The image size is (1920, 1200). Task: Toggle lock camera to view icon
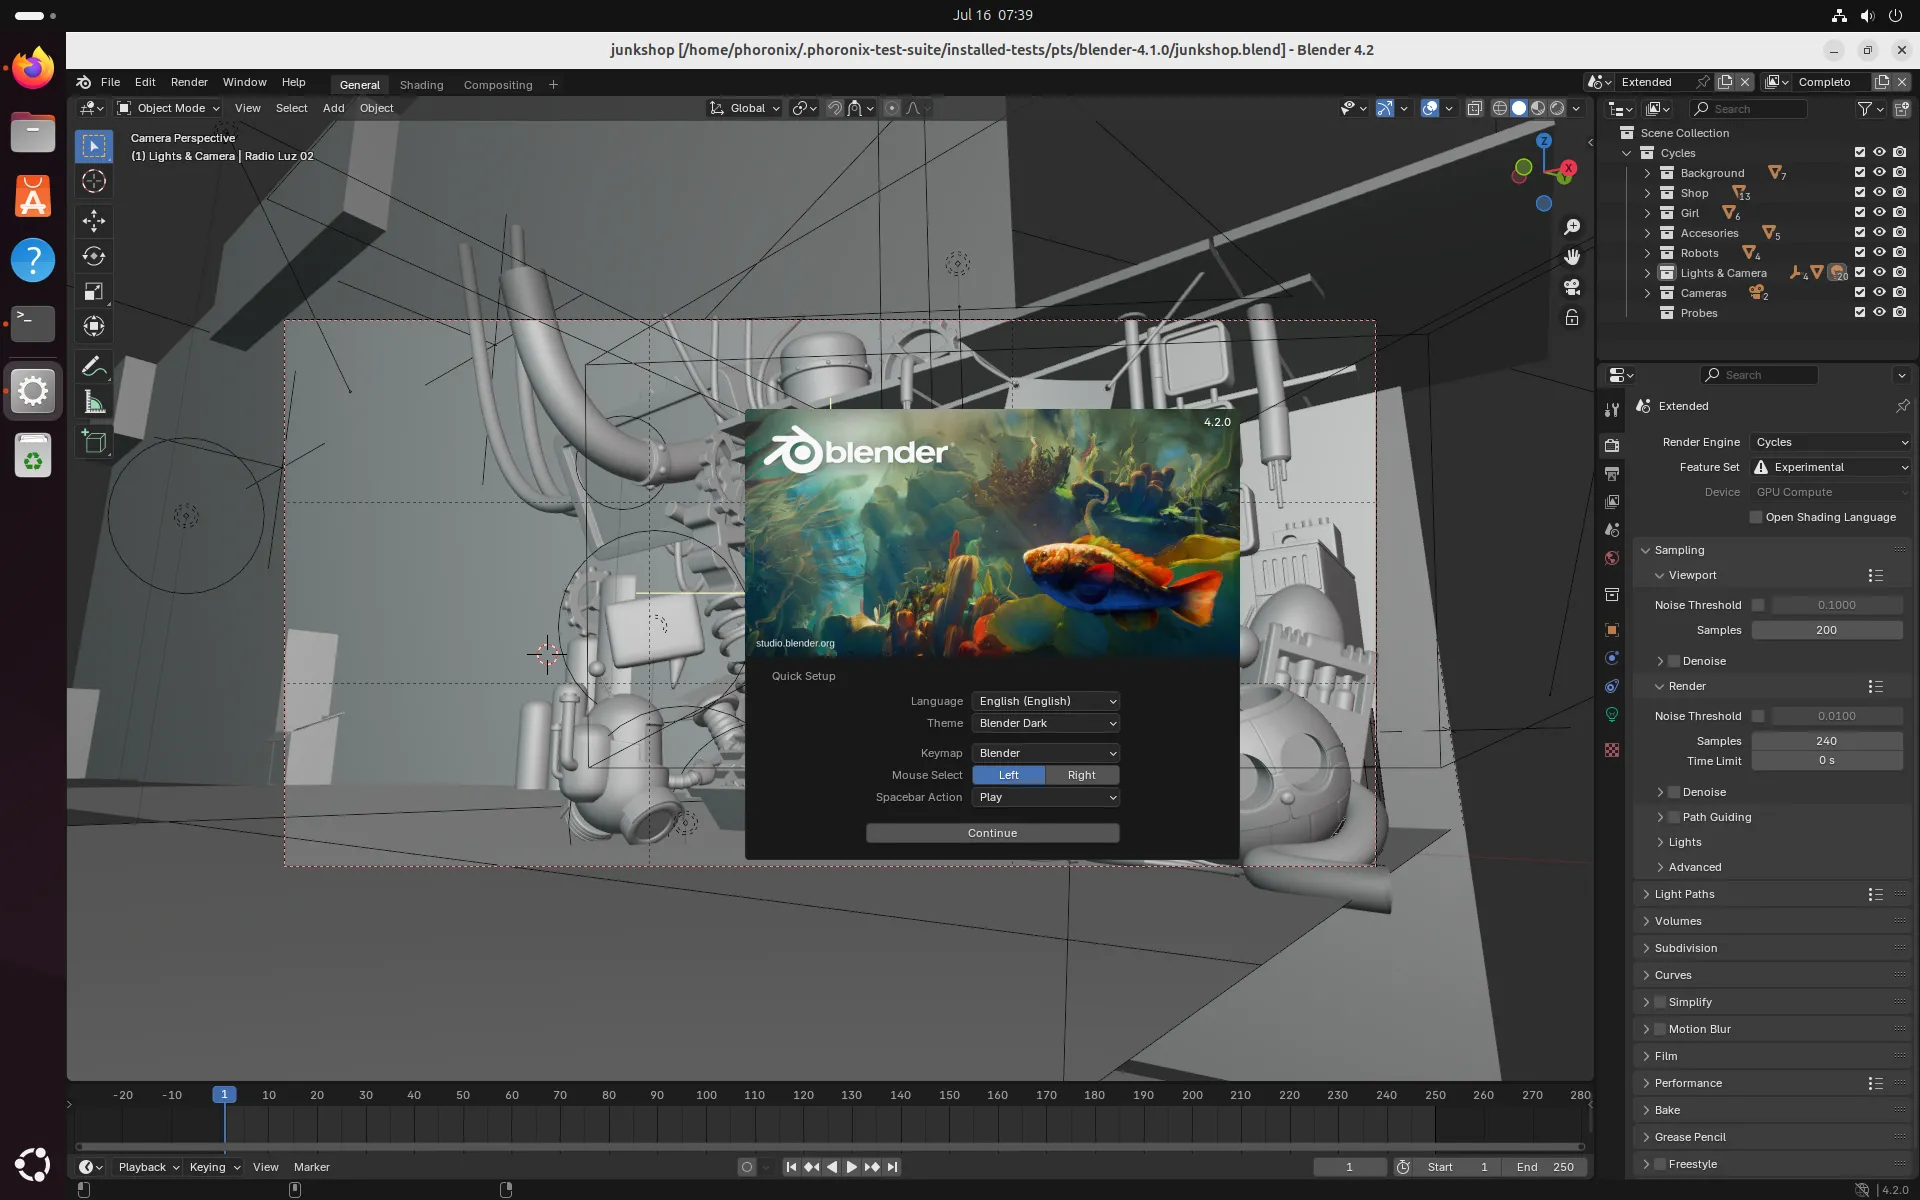coord(1572,317)
